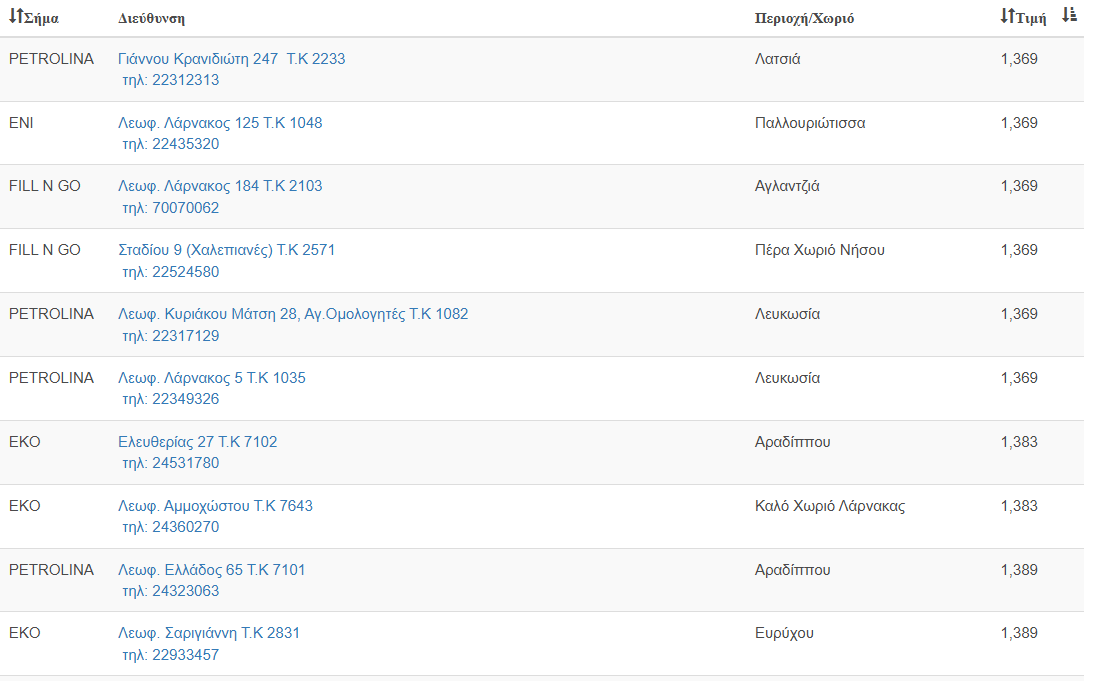Open address link Λεωφ. Ελλάδος 65 Τ.Κ 7101
1097x681 pixels.
pyautogui.click(x=212, y=570)
